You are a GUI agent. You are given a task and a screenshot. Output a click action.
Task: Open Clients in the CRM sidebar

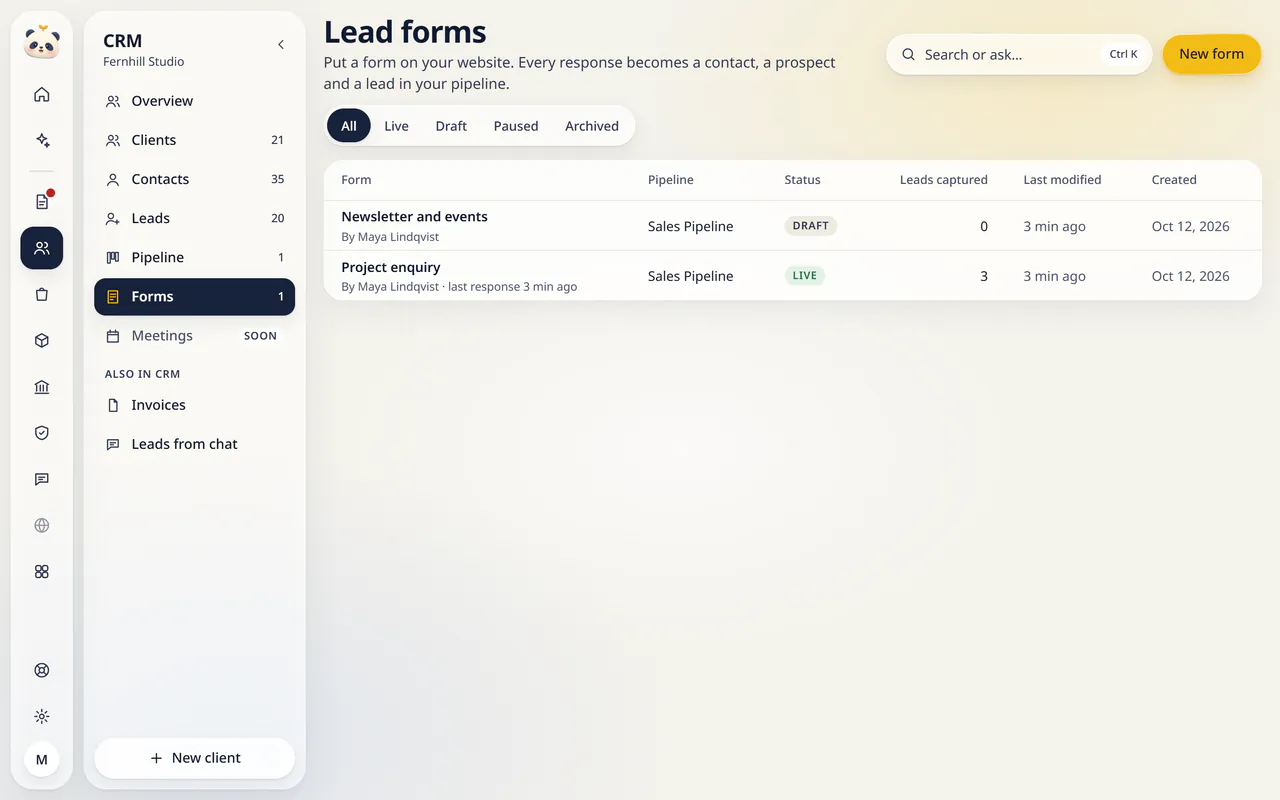195,140
